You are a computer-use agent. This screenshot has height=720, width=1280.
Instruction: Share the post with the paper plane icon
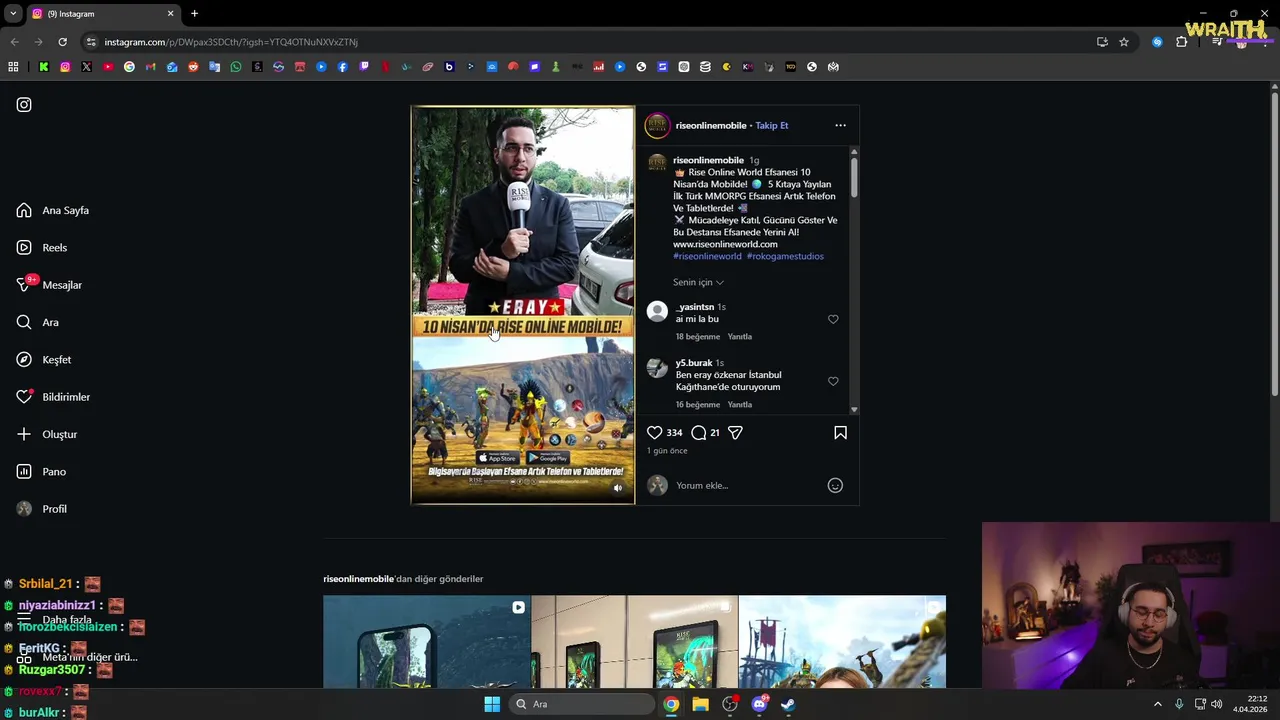tap(735, 433)
